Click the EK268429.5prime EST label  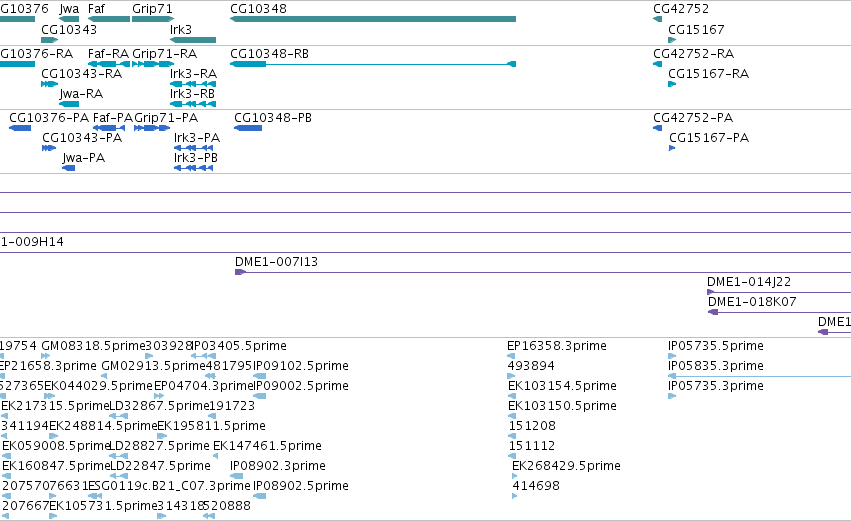pos(567,466)
